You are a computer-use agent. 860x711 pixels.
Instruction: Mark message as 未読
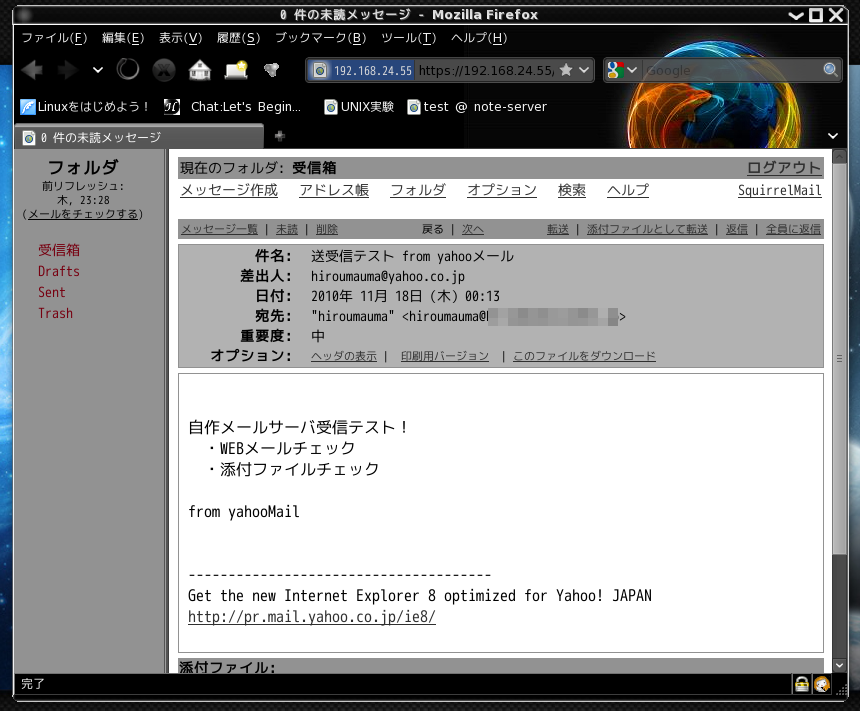click(286, 229)
